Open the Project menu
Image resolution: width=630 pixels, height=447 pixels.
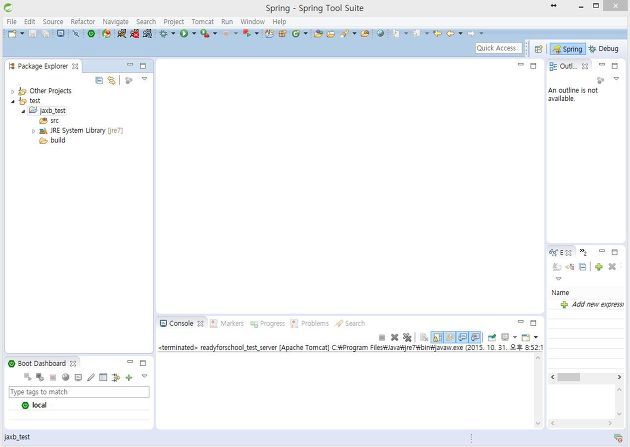(174, 22)
